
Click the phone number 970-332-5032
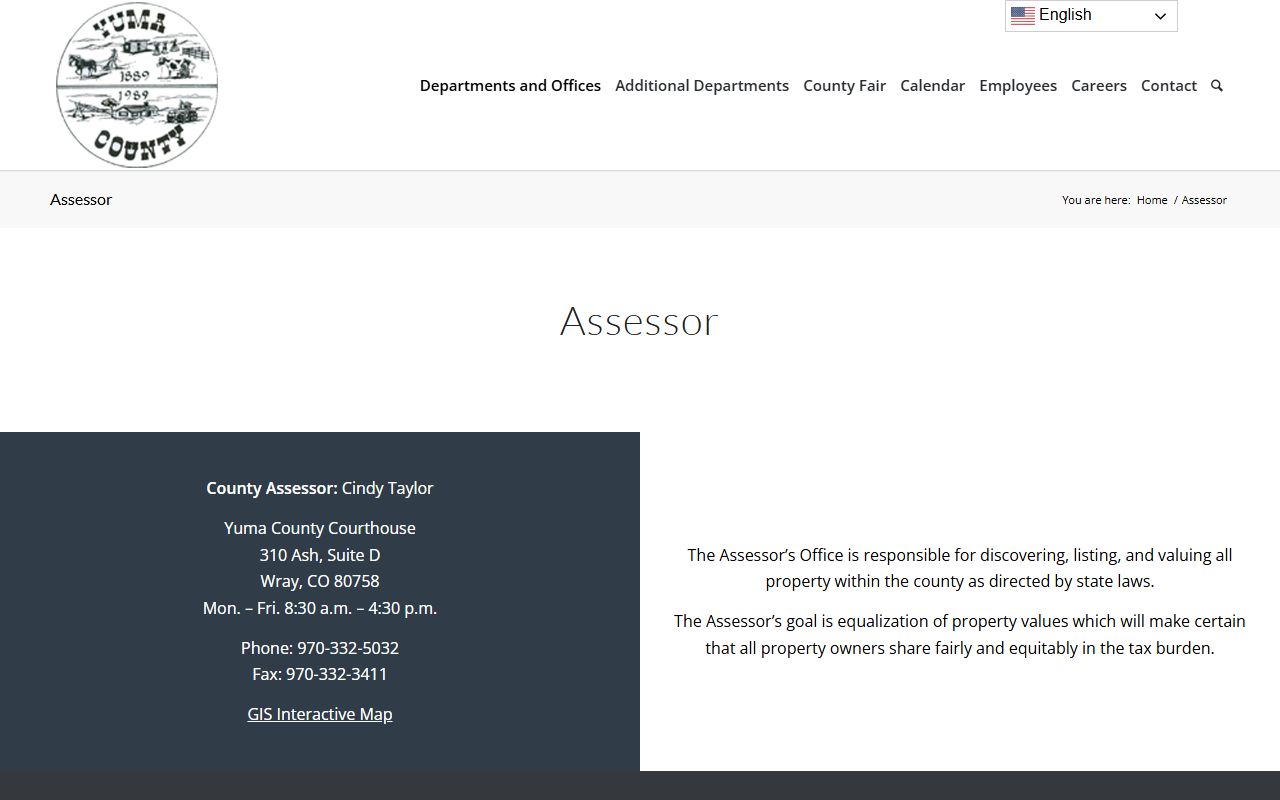click(x=348, y=648)
